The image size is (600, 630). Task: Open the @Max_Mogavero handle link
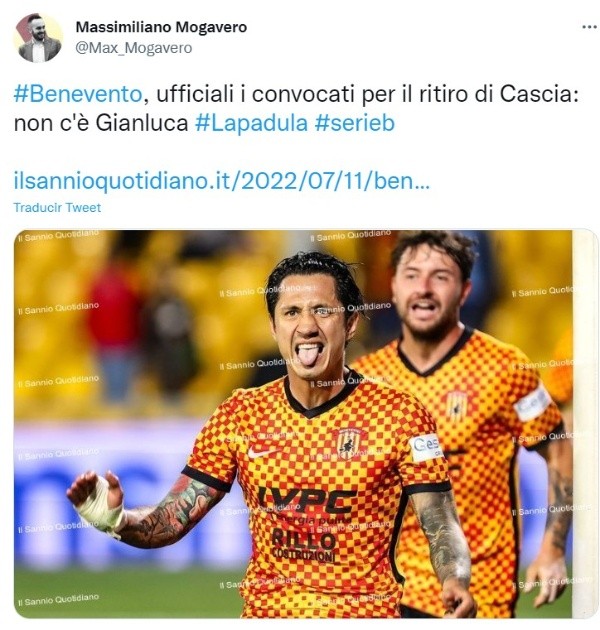[x=134, y=48]
